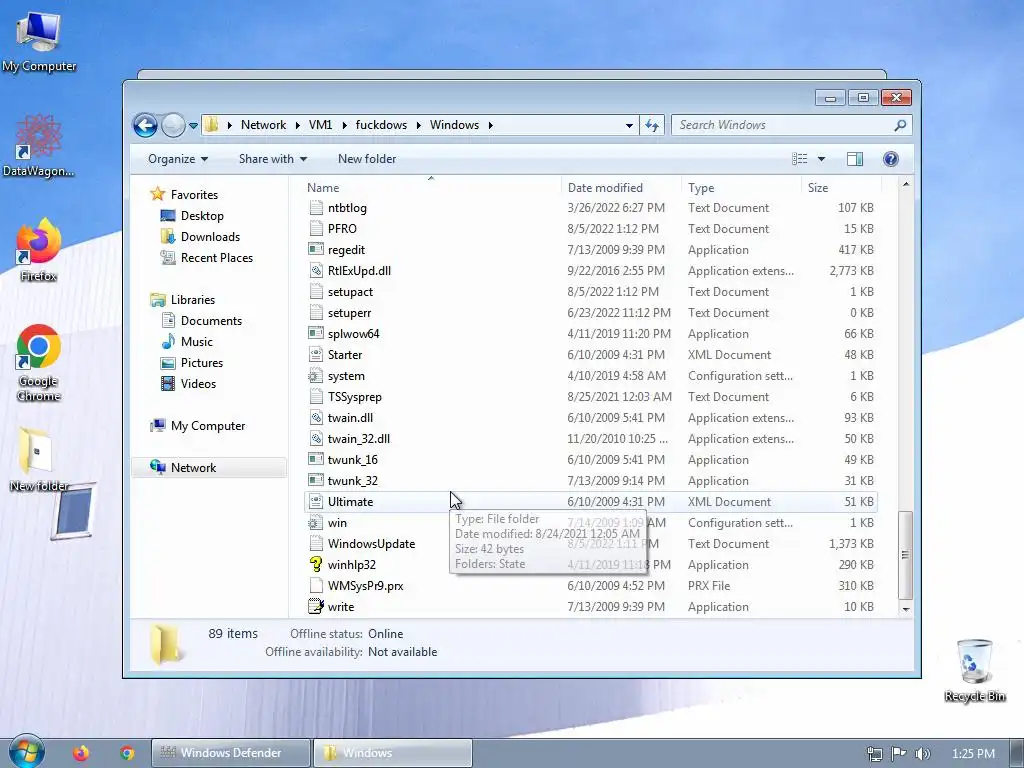Select the file named PFRO
The height and width of the screenshot is (768, 1024).
(342, 229)
